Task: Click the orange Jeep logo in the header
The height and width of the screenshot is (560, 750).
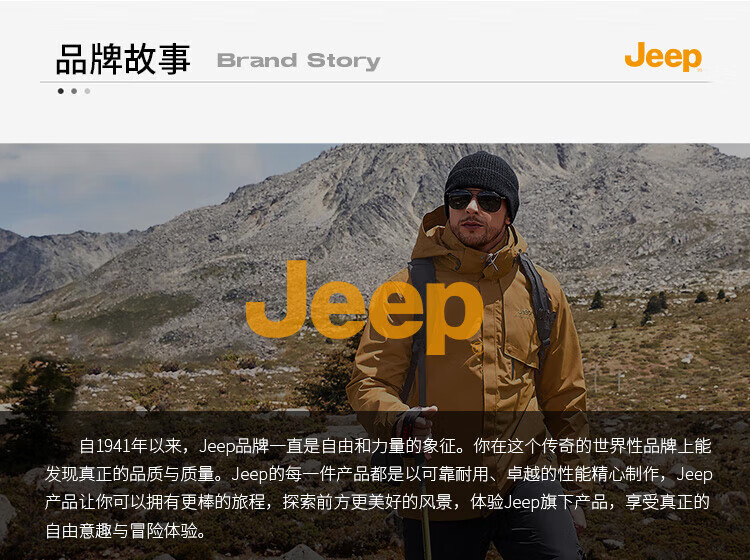Action: coord(663,57)
